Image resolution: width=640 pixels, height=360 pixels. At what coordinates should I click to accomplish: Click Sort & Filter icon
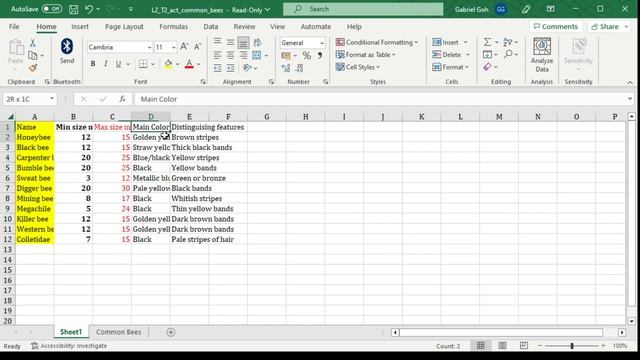[x=508, y=42]
